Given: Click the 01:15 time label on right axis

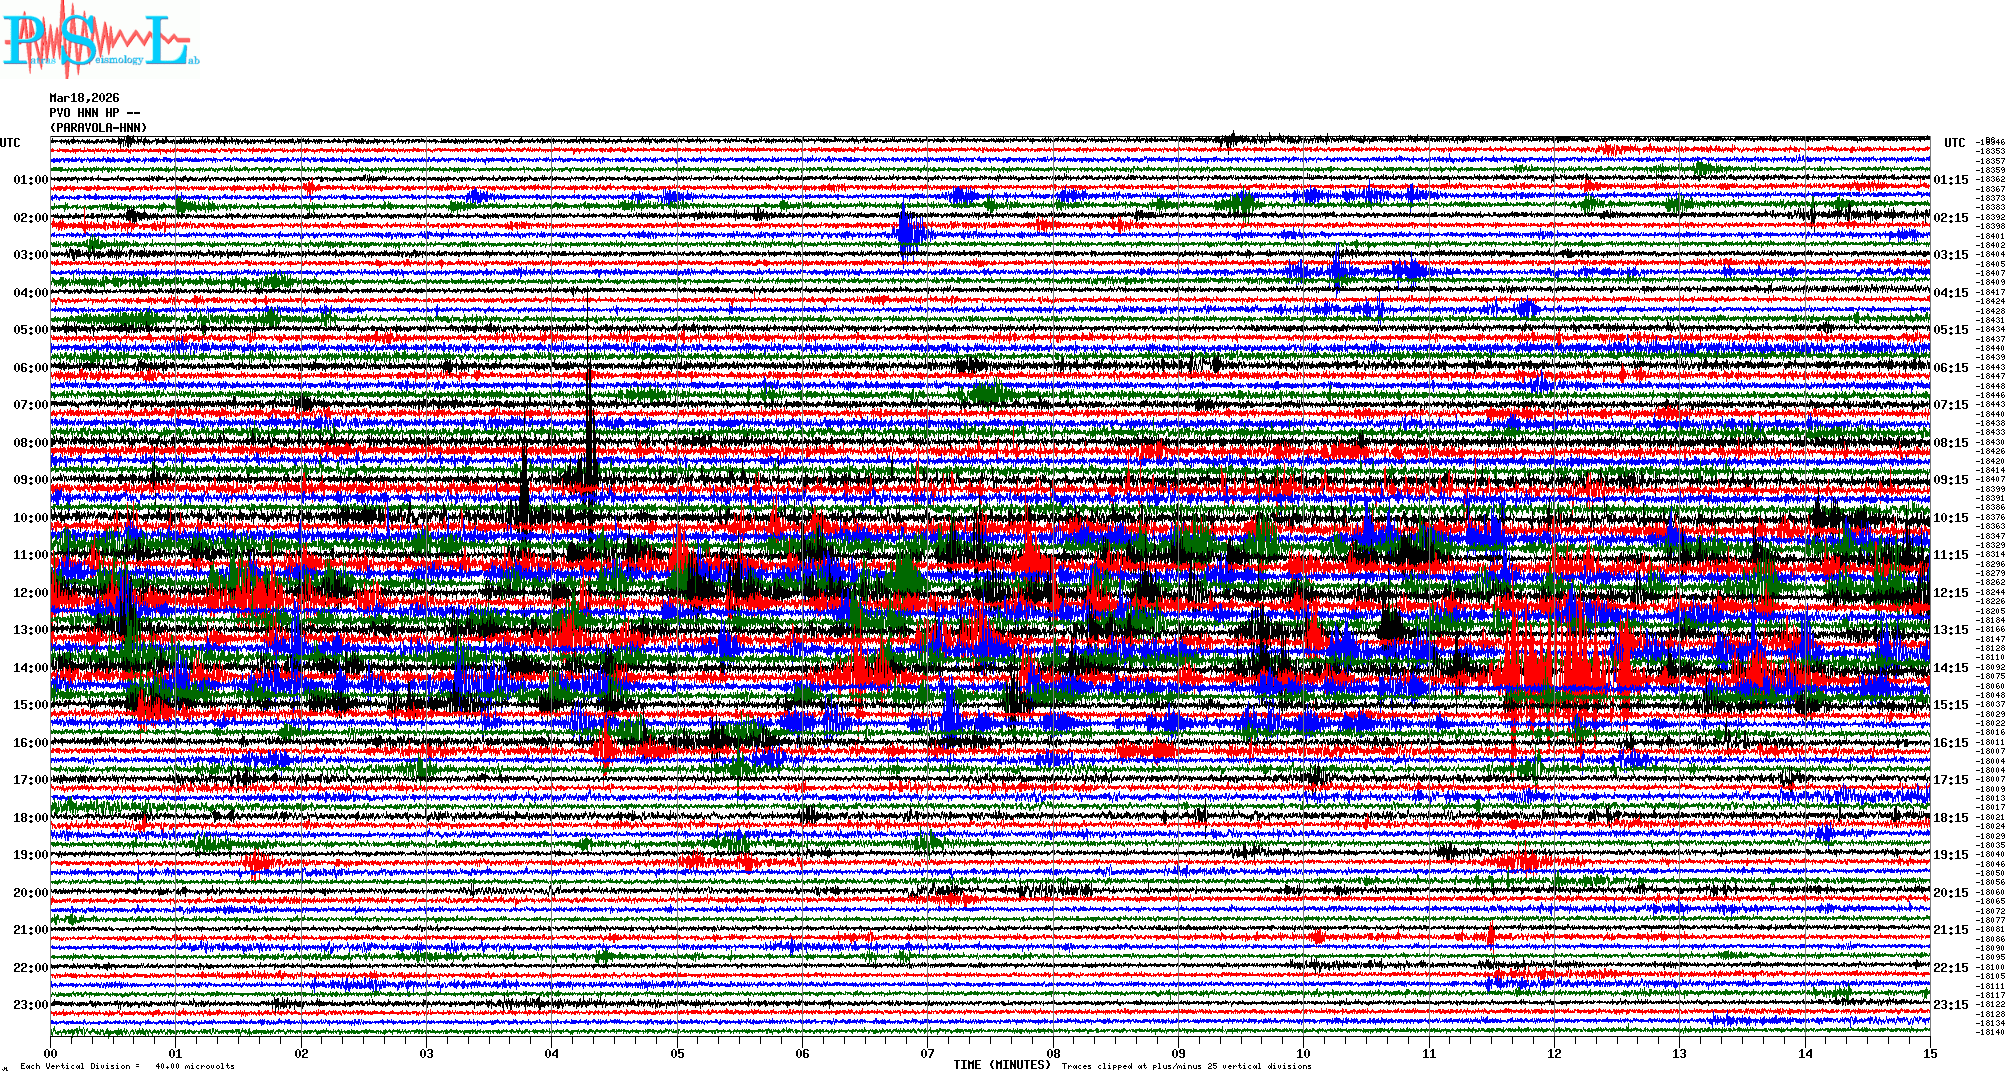Looking at the screenshot, I should [1950, 181].
